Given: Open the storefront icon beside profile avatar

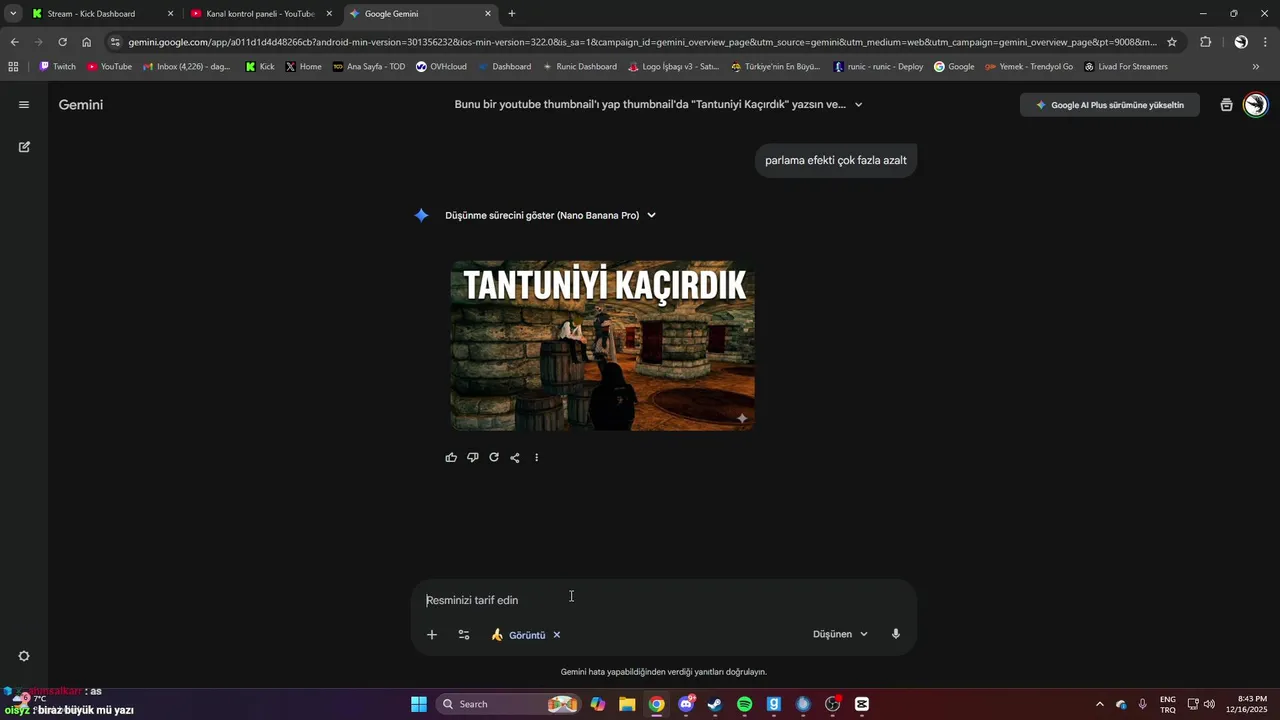Looking at the screenshot, I should pos(1226,105).
